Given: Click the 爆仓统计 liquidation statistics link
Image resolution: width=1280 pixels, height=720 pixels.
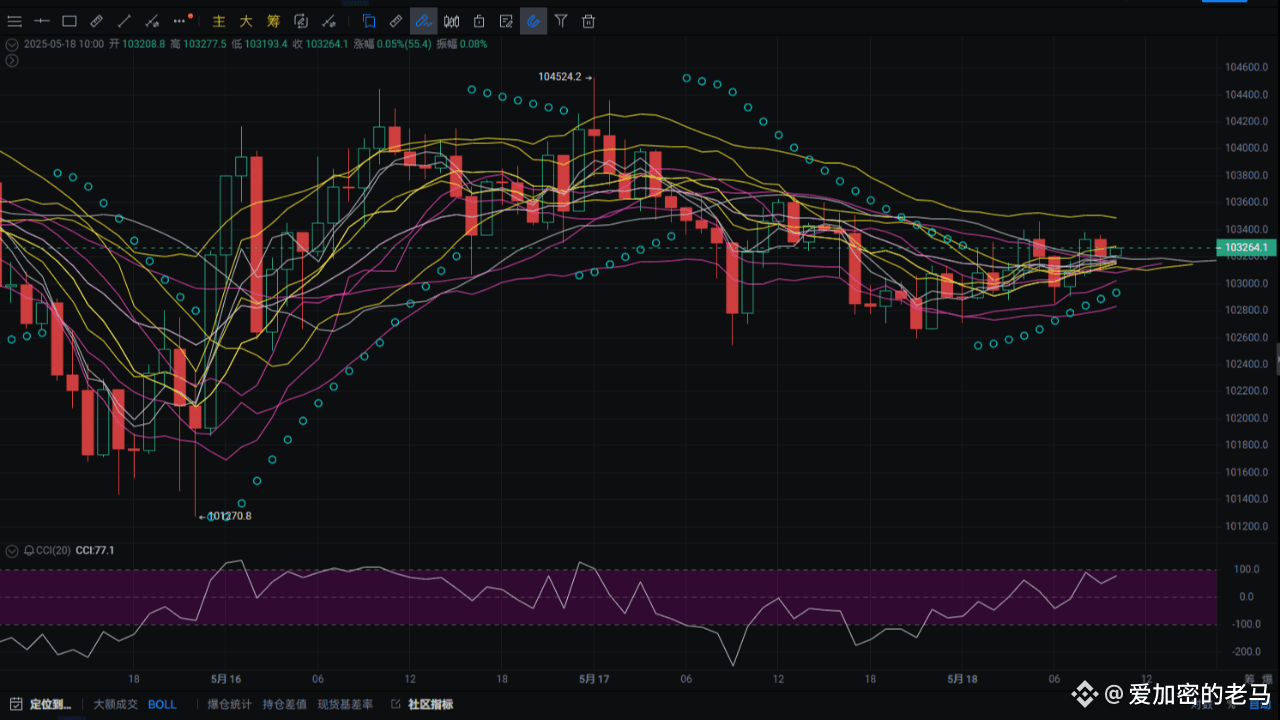Looking at the screenshot, I should [227, 704].
